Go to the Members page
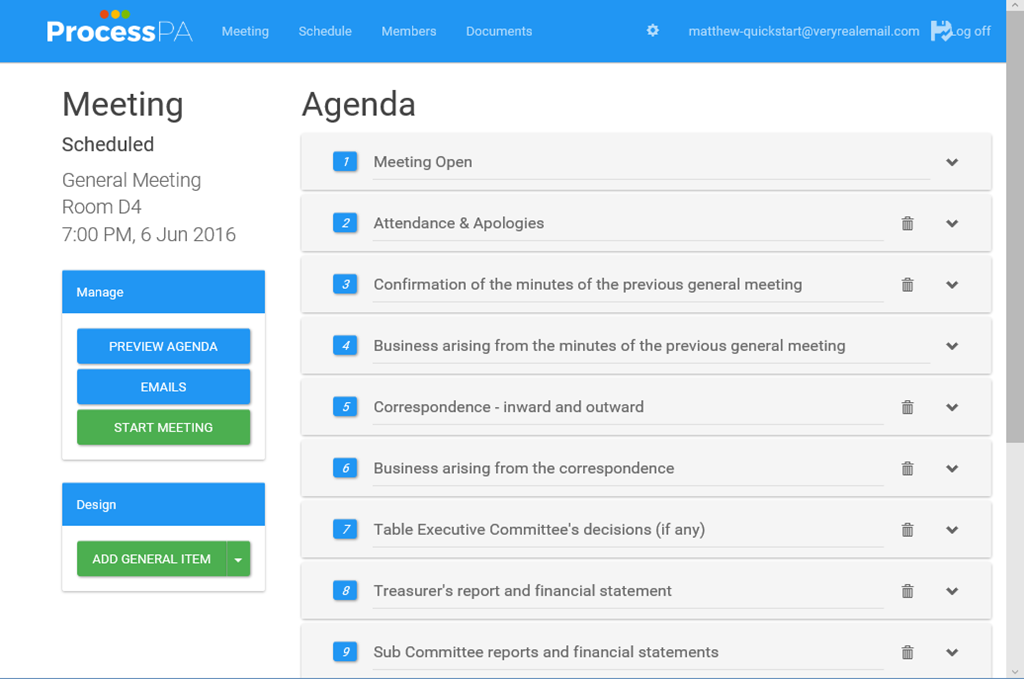The width and height of the screenshot is (1024, 679). 408,31
